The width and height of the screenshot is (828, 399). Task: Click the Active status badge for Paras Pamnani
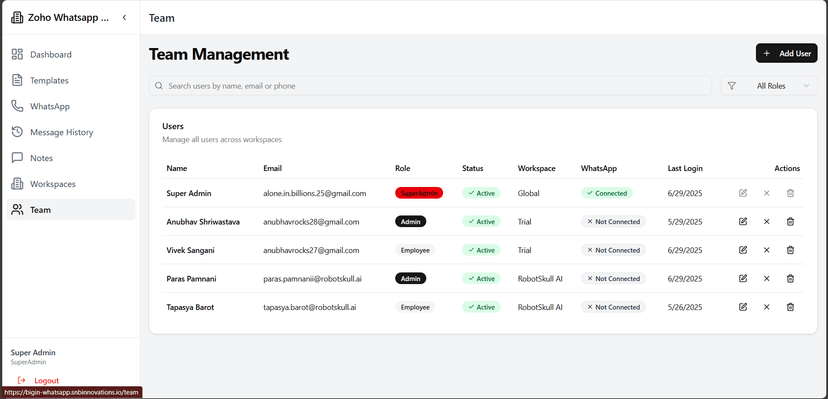(481, 279)
